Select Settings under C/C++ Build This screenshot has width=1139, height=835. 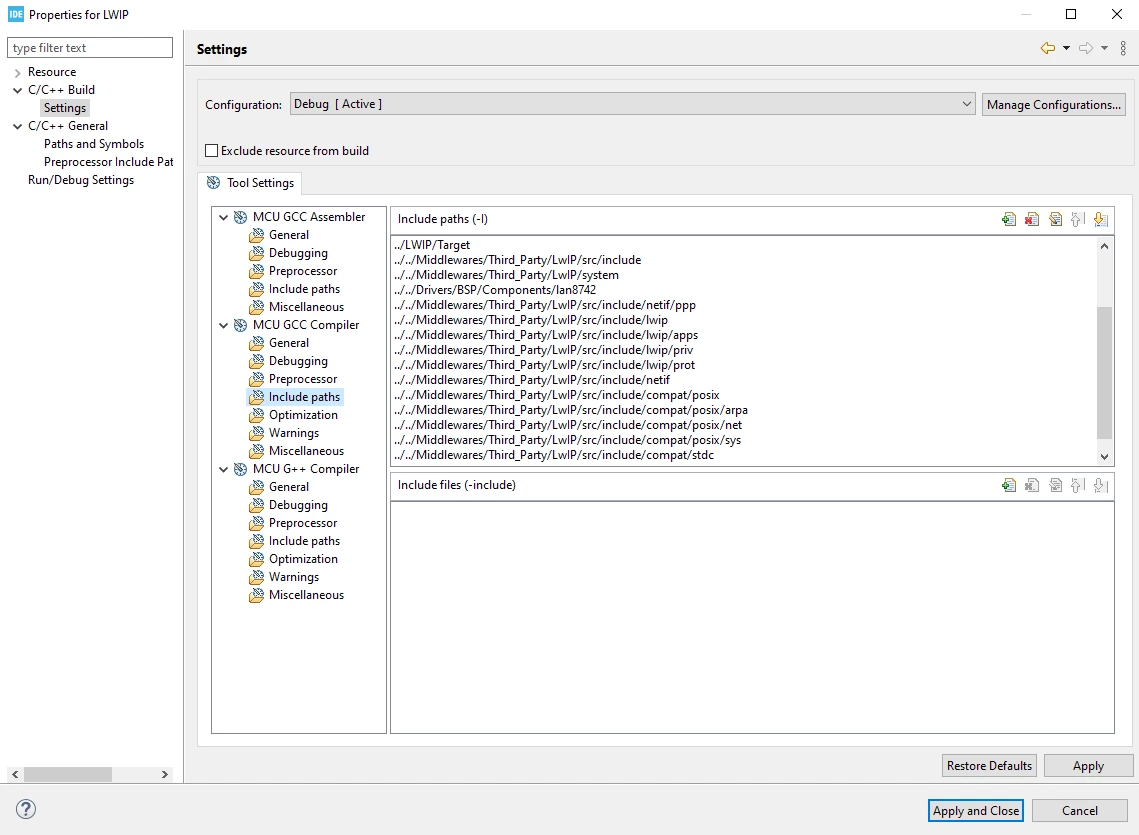click(65, 108)
